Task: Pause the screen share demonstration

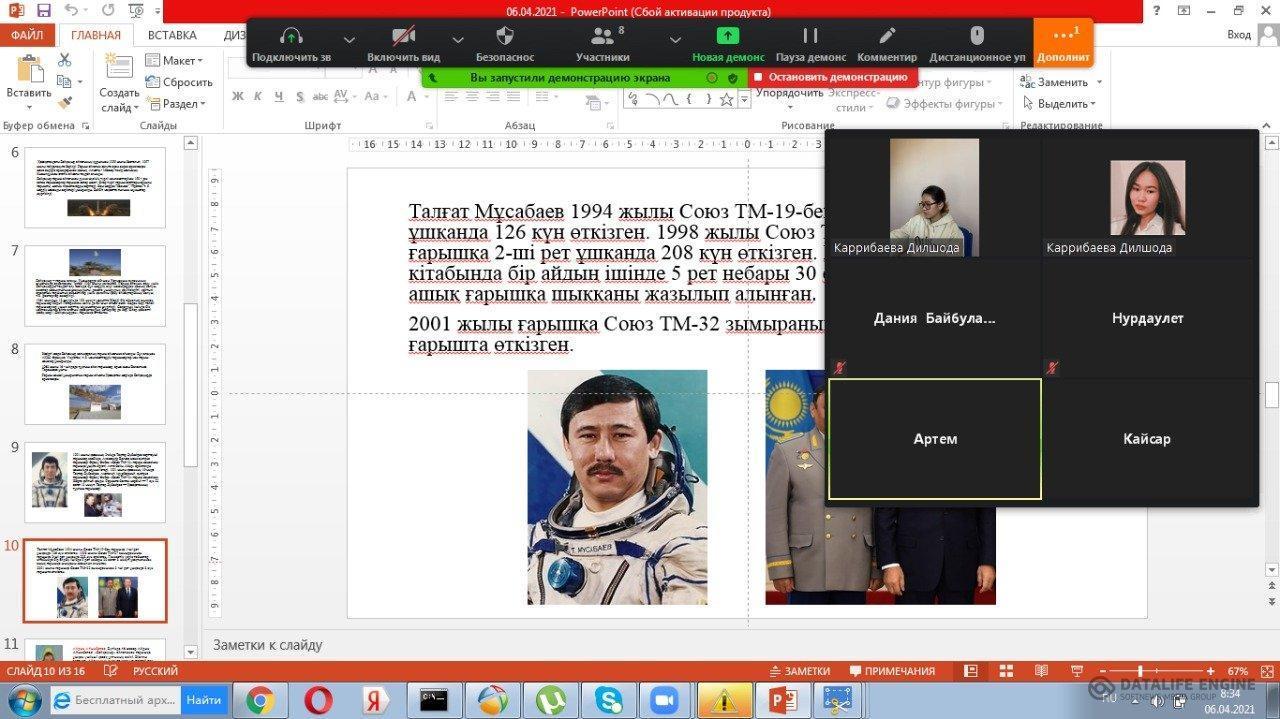Action: tap(810, 37)
